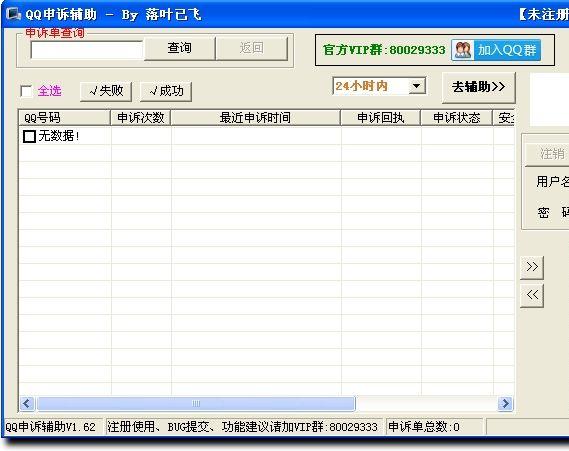Toggle the 全选 checkbox
The width and height of the screenshot is (569, 451).
coord(26,91)
